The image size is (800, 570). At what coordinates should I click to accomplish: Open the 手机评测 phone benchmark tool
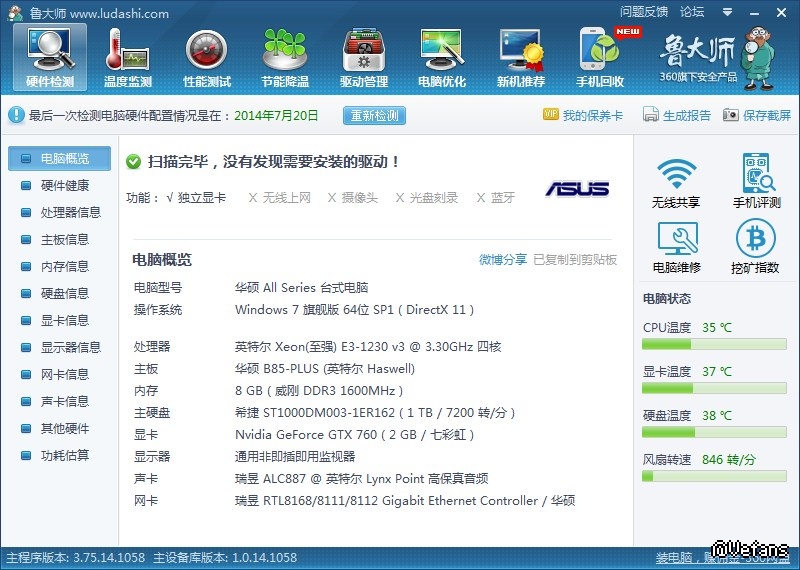pyautogui.click(x=756, y=182)
